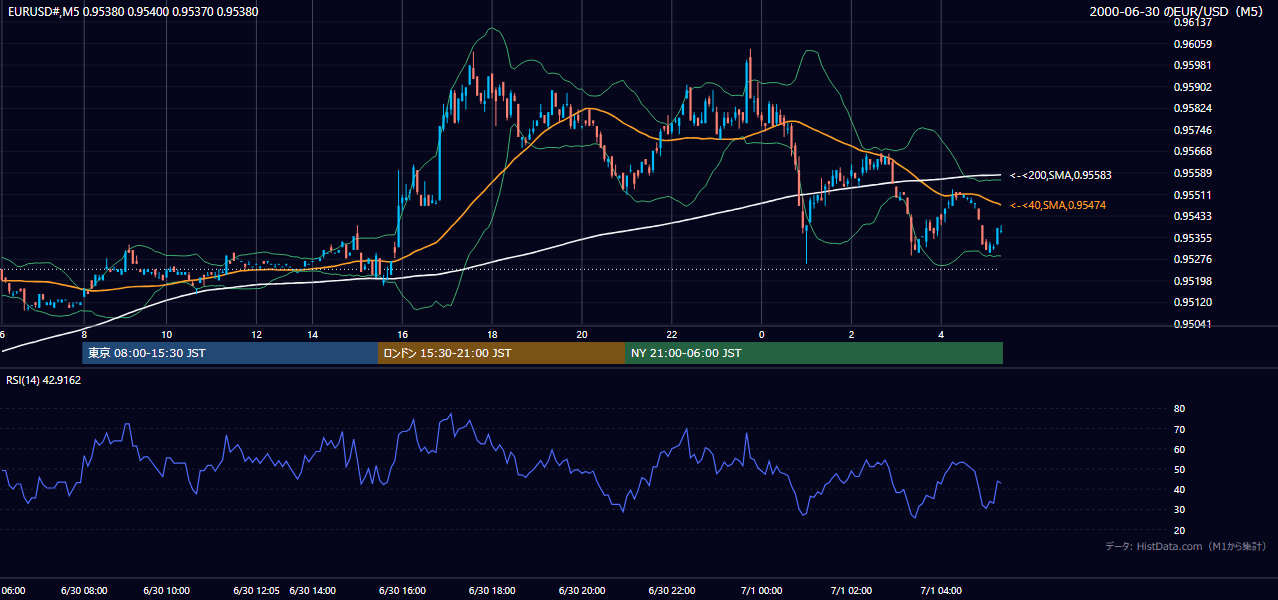Click price axis value 0.96059
1278x600 pixels.
(x=1192, y=44)
